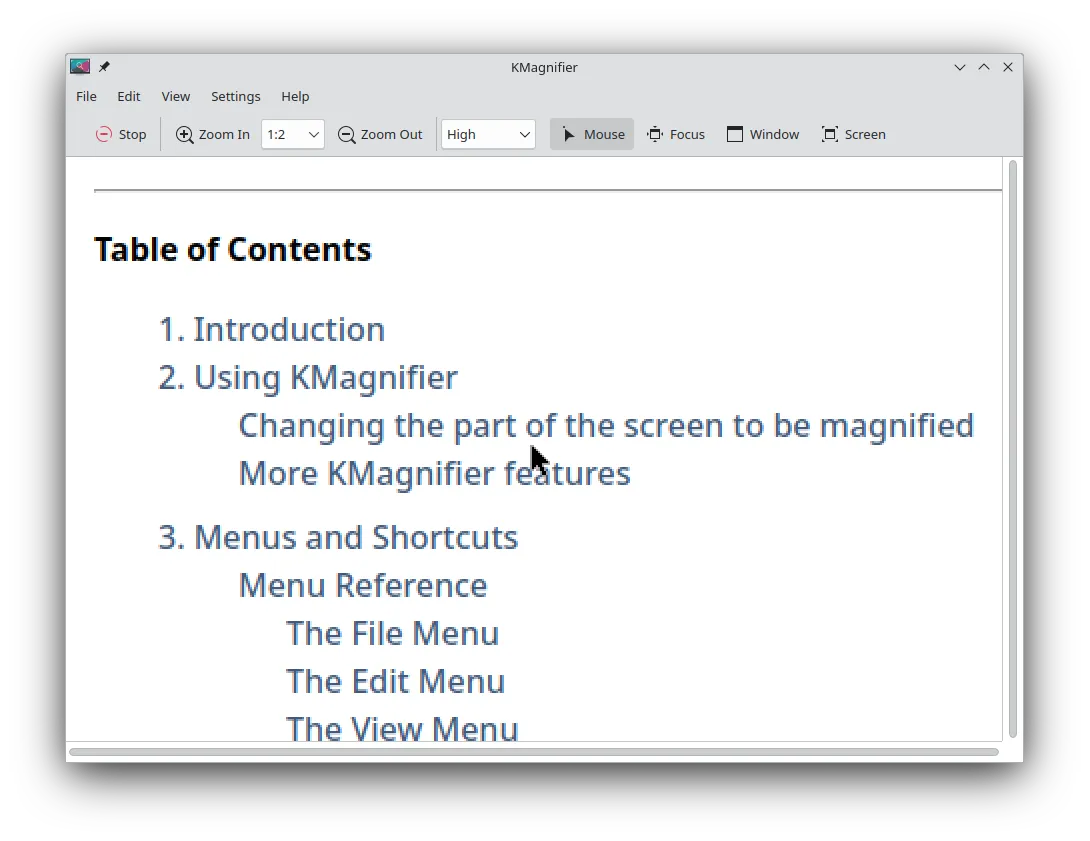The height and width of the screenshot is (841, 1090).
Task: Expand the window shade chevron in titlebar
Action: coord(960,67)
